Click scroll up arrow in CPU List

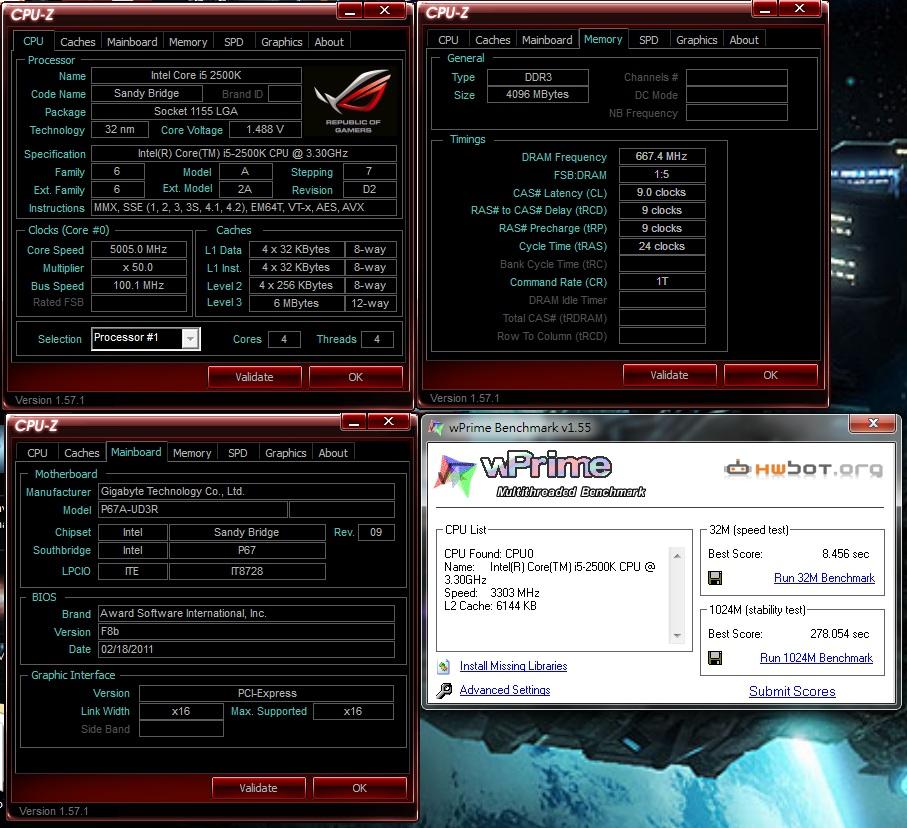pyautogui.click(x=677, y=556)
